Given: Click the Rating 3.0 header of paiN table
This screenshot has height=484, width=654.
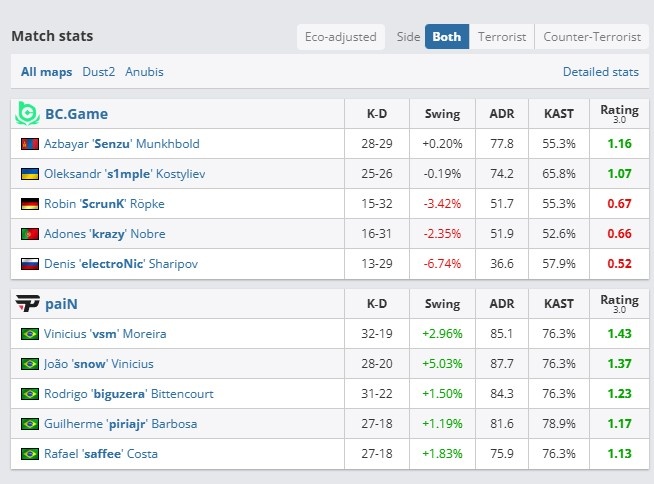Looking at the screenshot, I should (x=619, y=304).
